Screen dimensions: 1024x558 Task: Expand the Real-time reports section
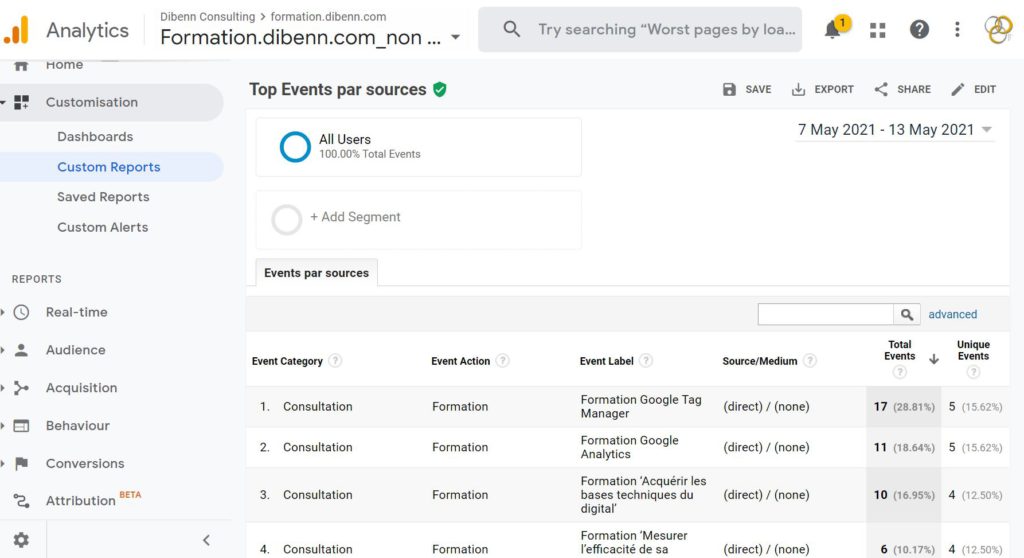(3, 312)
